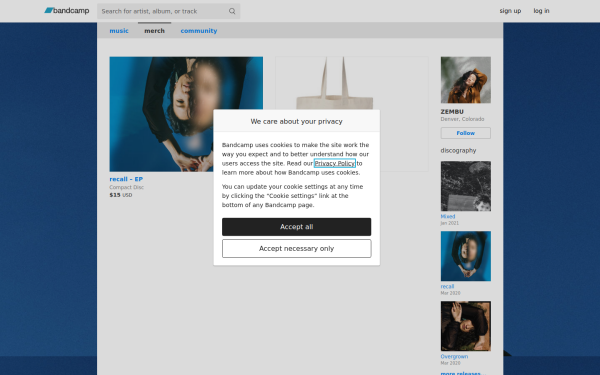Open the more releases link
Screen dimensions: 600x375
[x=463, y=373]
